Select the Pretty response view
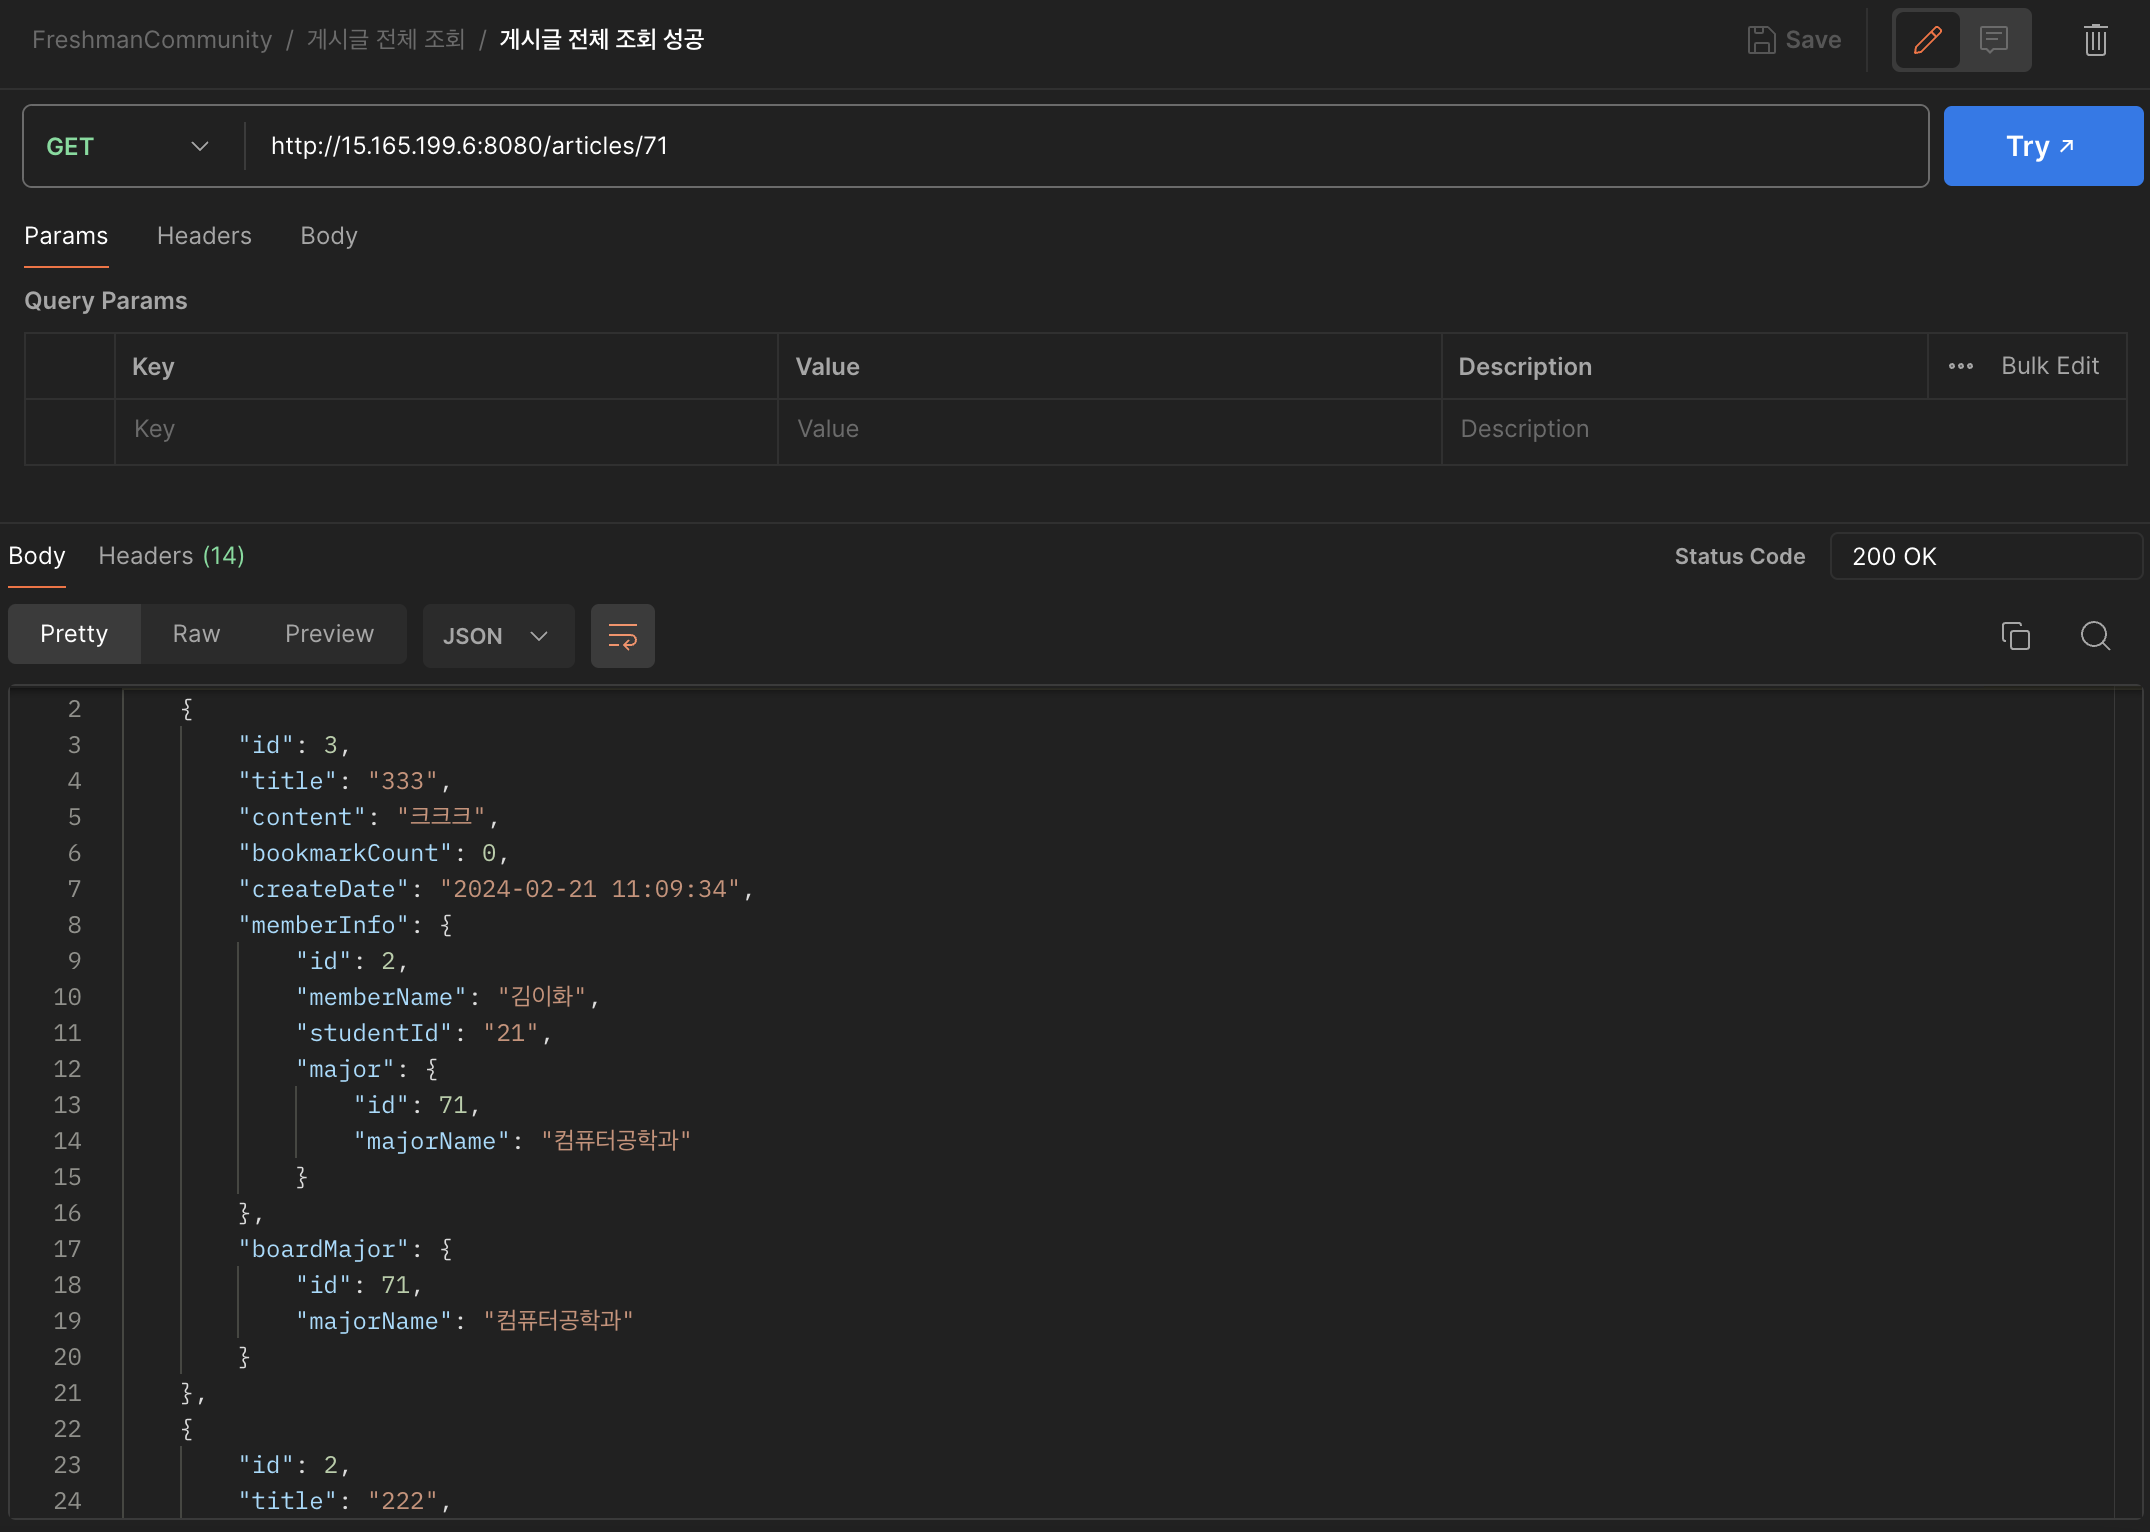Screen dimensions: 2150x1532 tap(74, 634)
